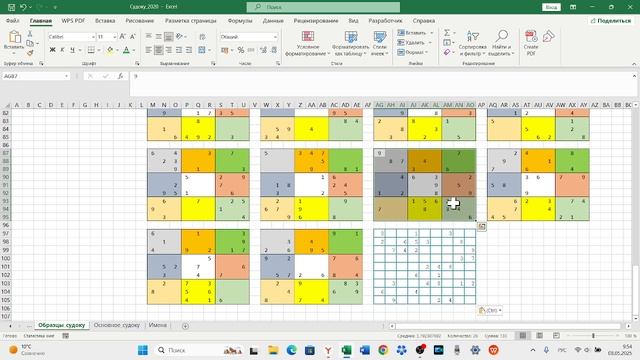Click the Percent Style icon
Screen dimensions: 640x360
[241, 50]
